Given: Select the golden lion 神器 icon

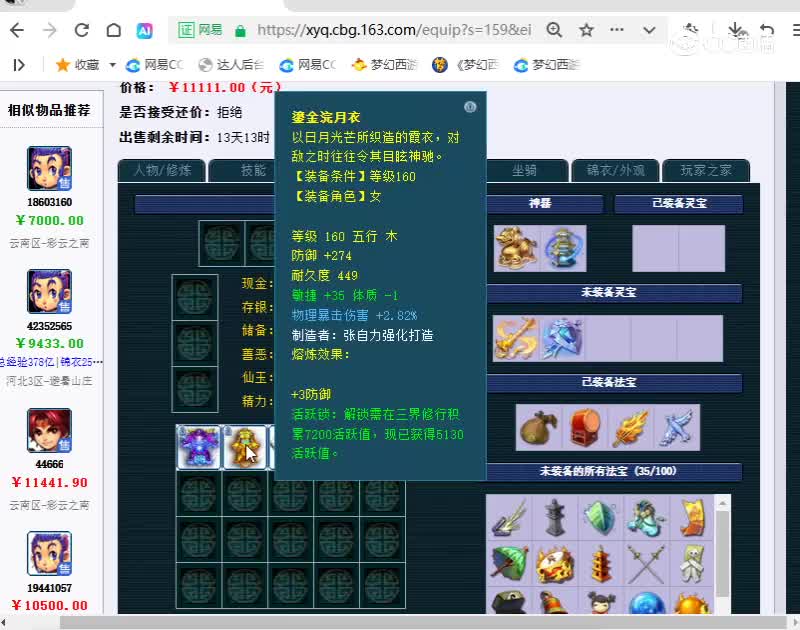Looking at the screenshot, I should click(x=516, y=248).
